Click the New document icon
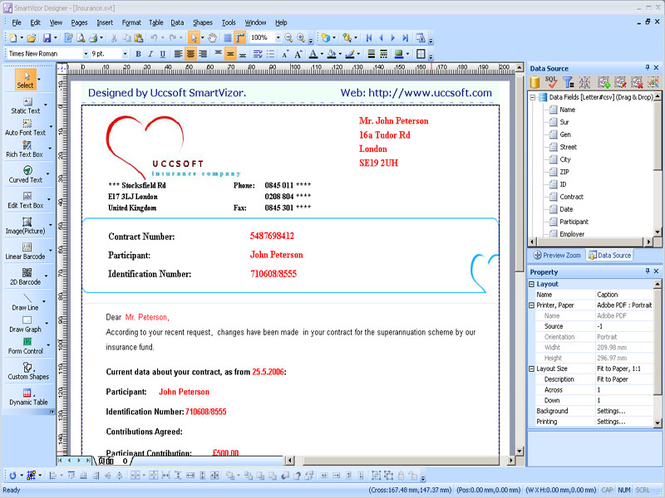This screenshot has height=498, width=665. 13,38
